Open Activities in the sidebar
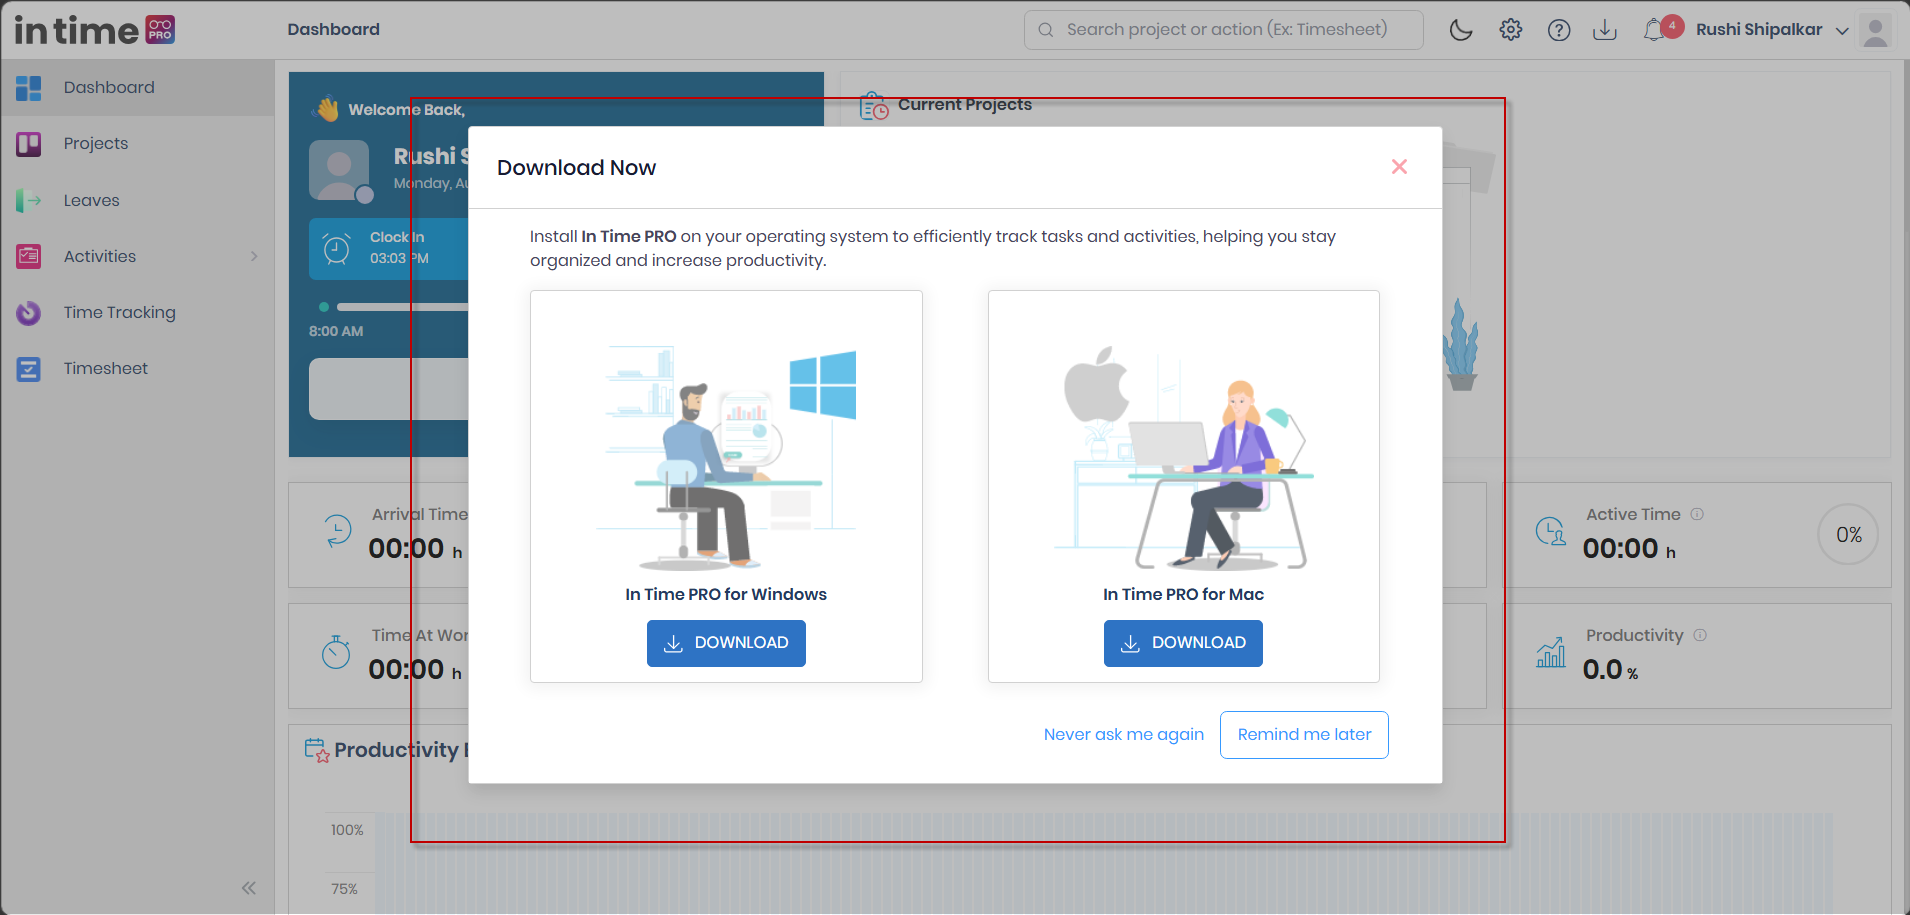Screen dimensions: 1910x915 (138, 256)
